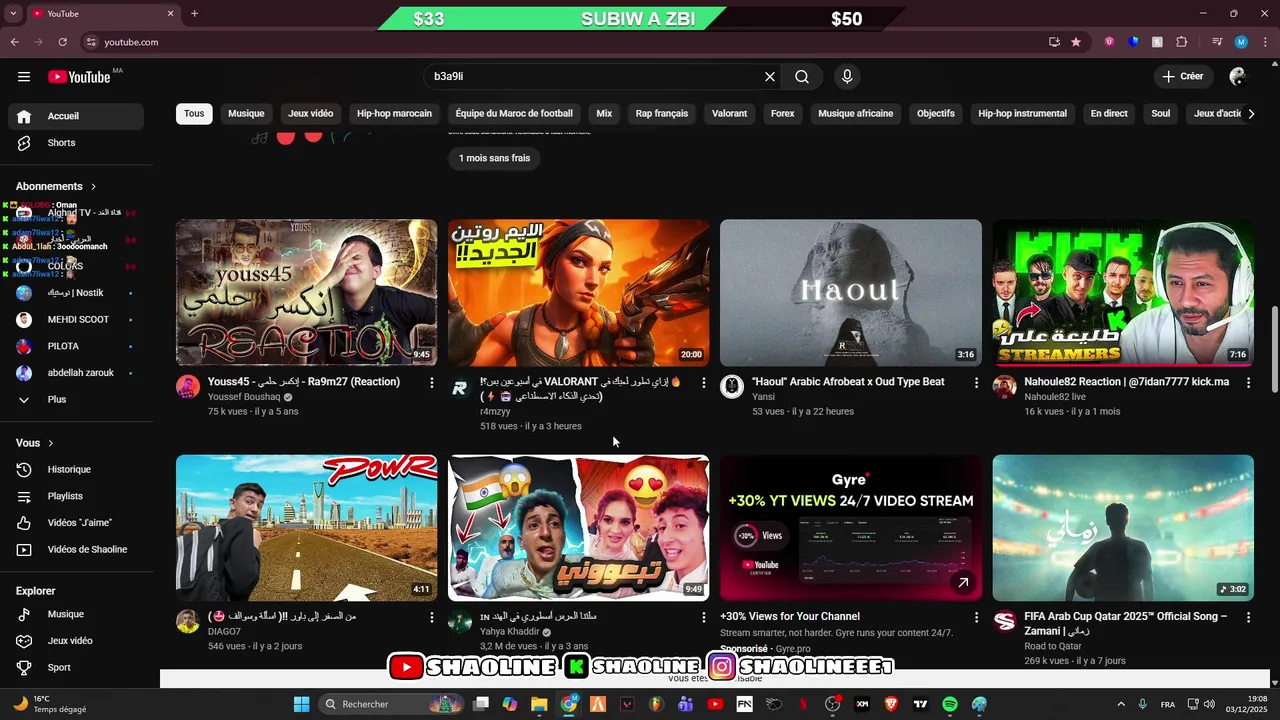Open options for FIFA Arab Cup song

1248,618
